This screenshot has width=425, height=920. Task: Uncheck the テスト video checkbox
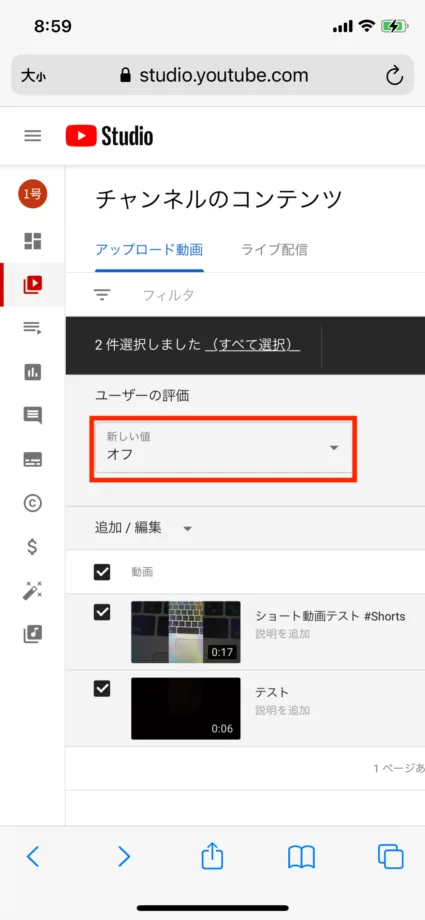point(102,689)
